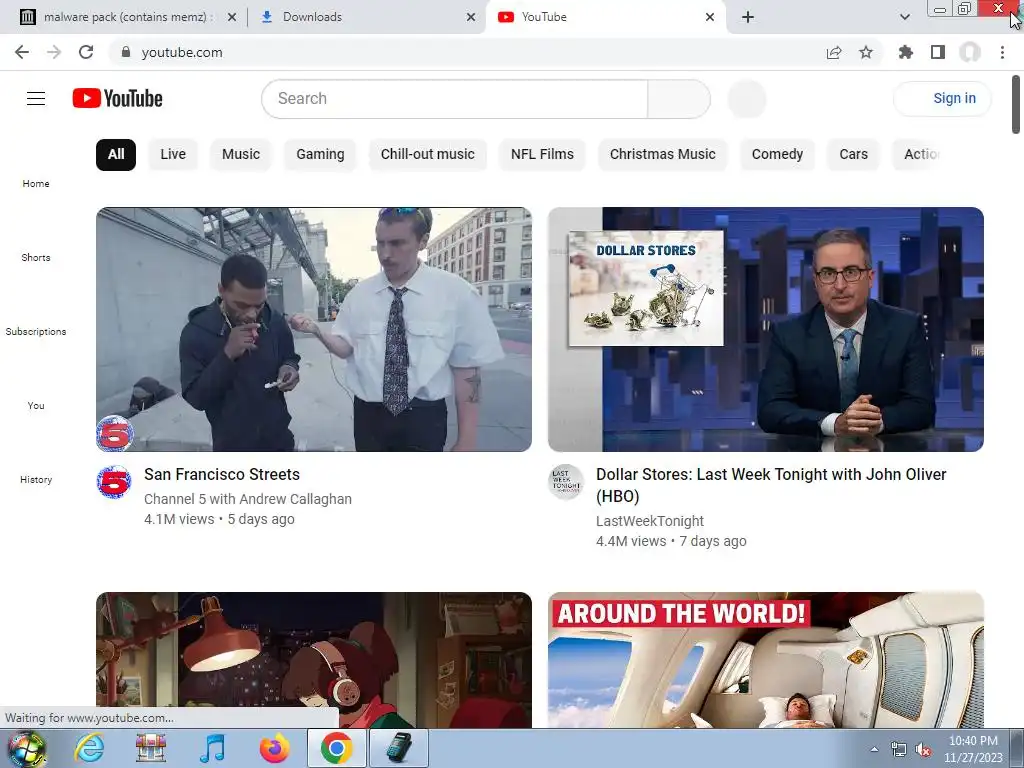Select the NFL Films chip
Viewport: 1024px width, 768px height.
click(x=542, y=155)
